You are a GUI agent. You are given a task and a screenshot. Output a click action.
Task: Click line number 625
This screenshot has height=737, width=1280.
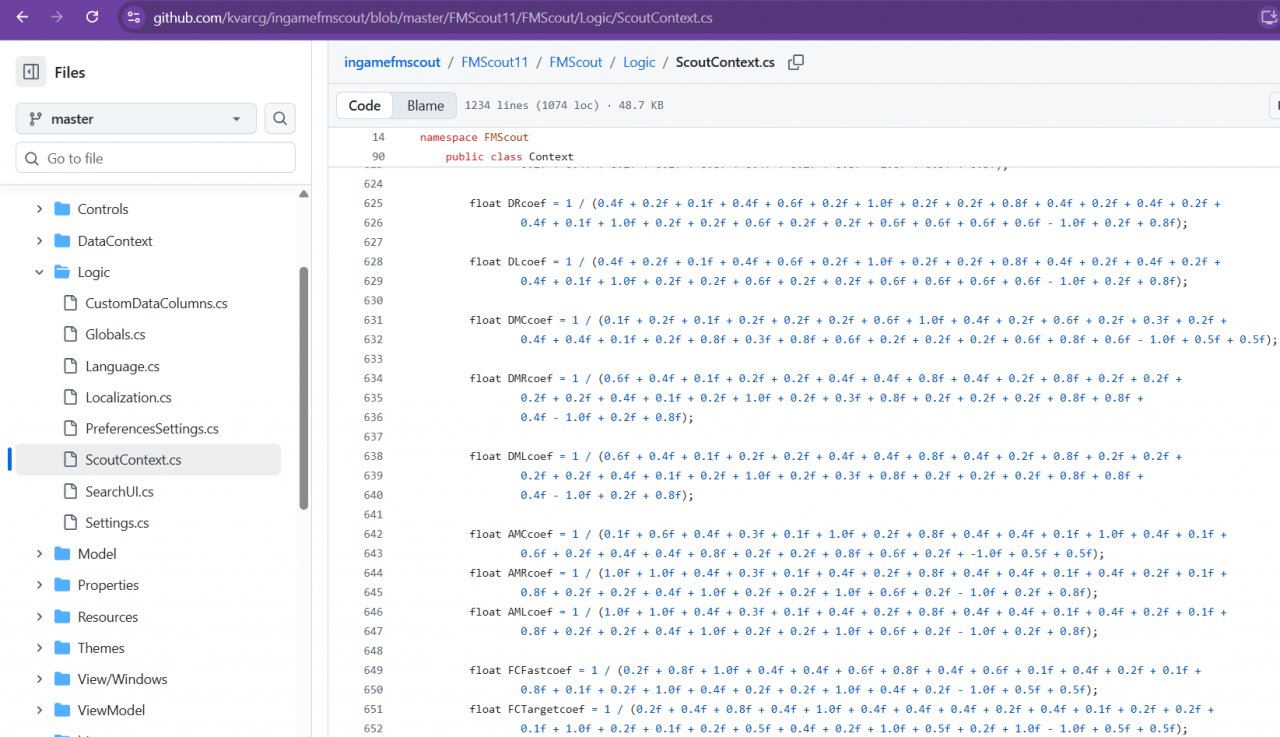coord(373,203)
